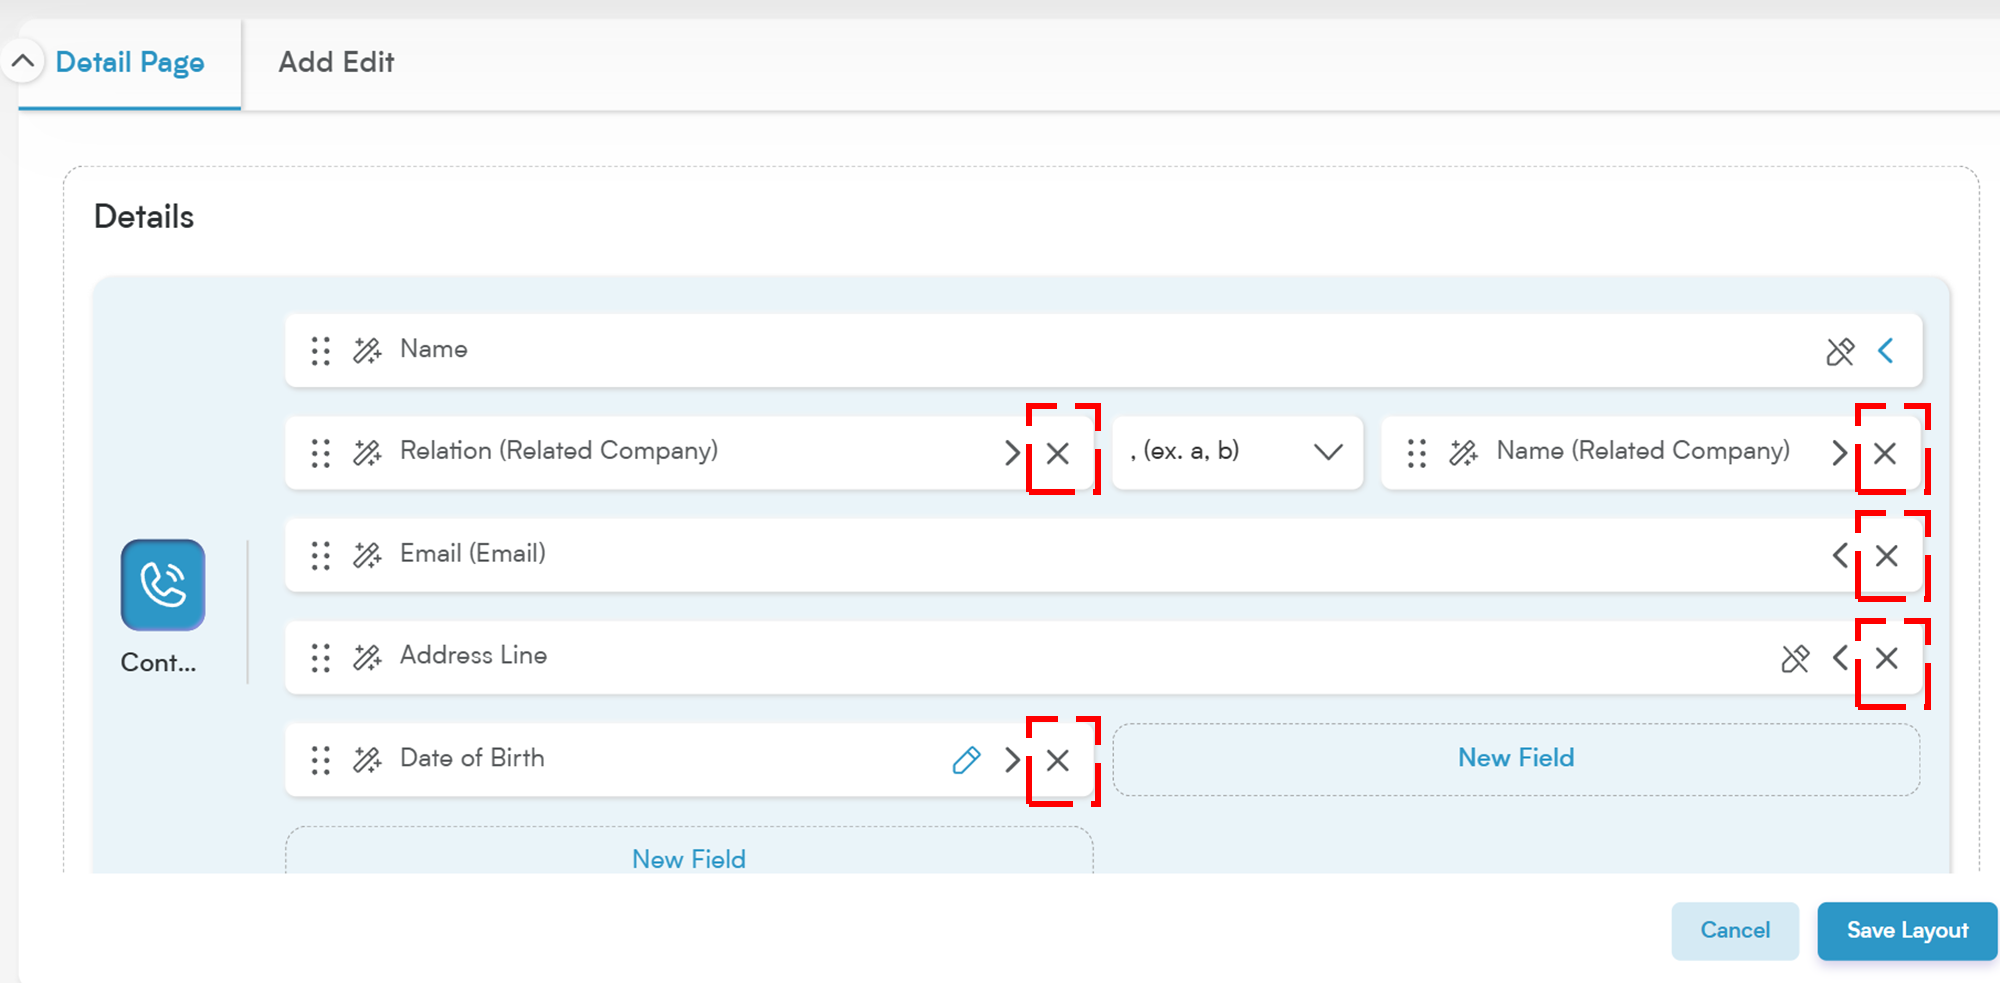Screen dimensions: 2000x983
Task: Click the Details section heading
Action: (x=144, y=217)
